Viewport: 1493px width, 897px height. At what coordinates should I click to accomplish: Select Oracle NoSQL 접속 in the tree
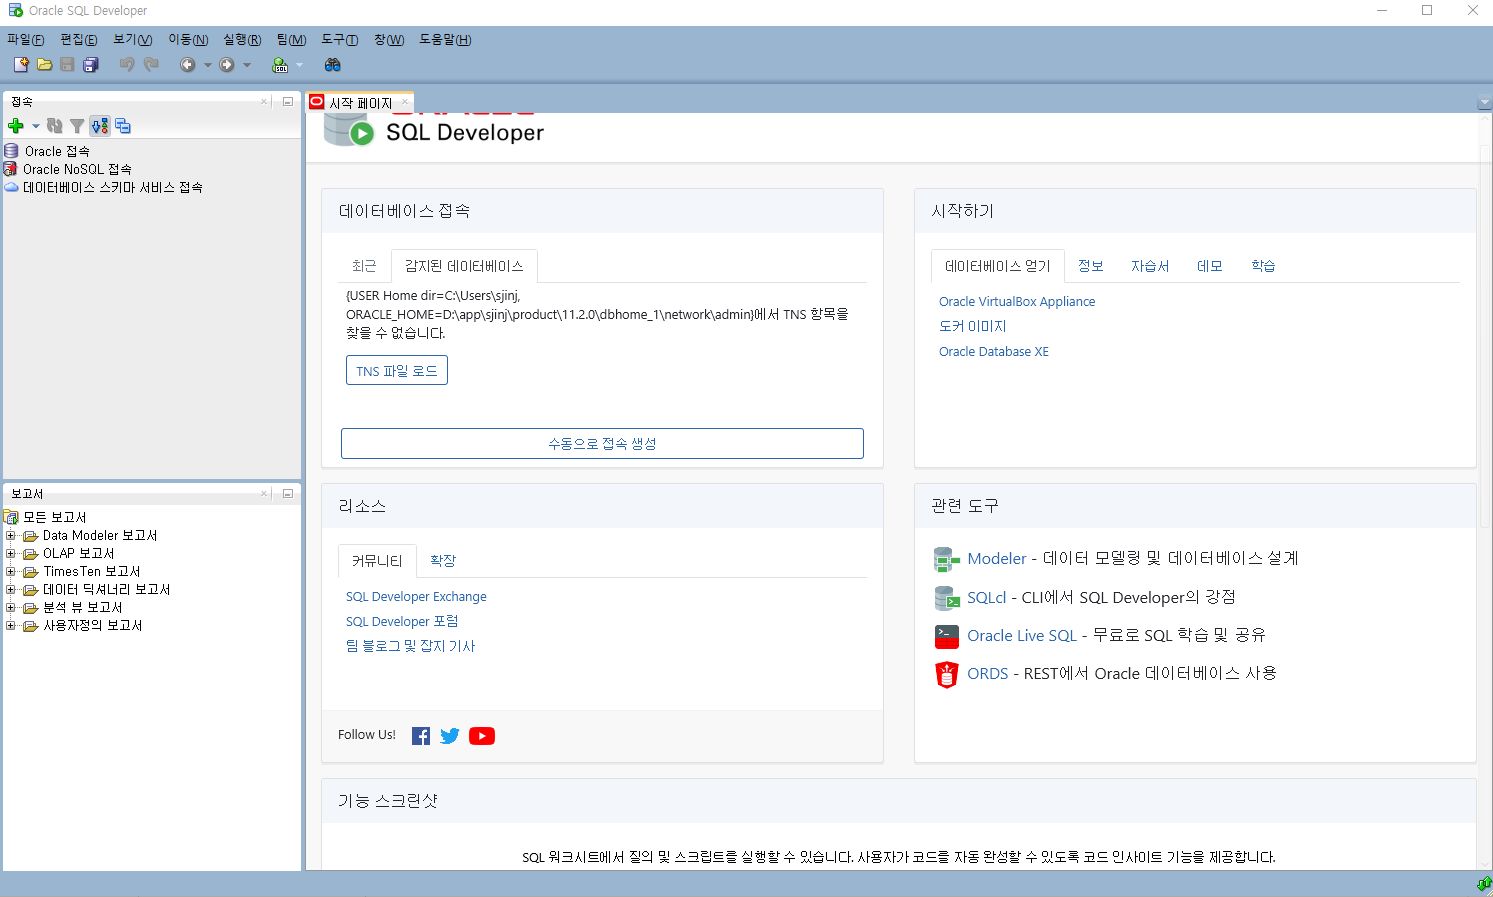click(77, 169)
